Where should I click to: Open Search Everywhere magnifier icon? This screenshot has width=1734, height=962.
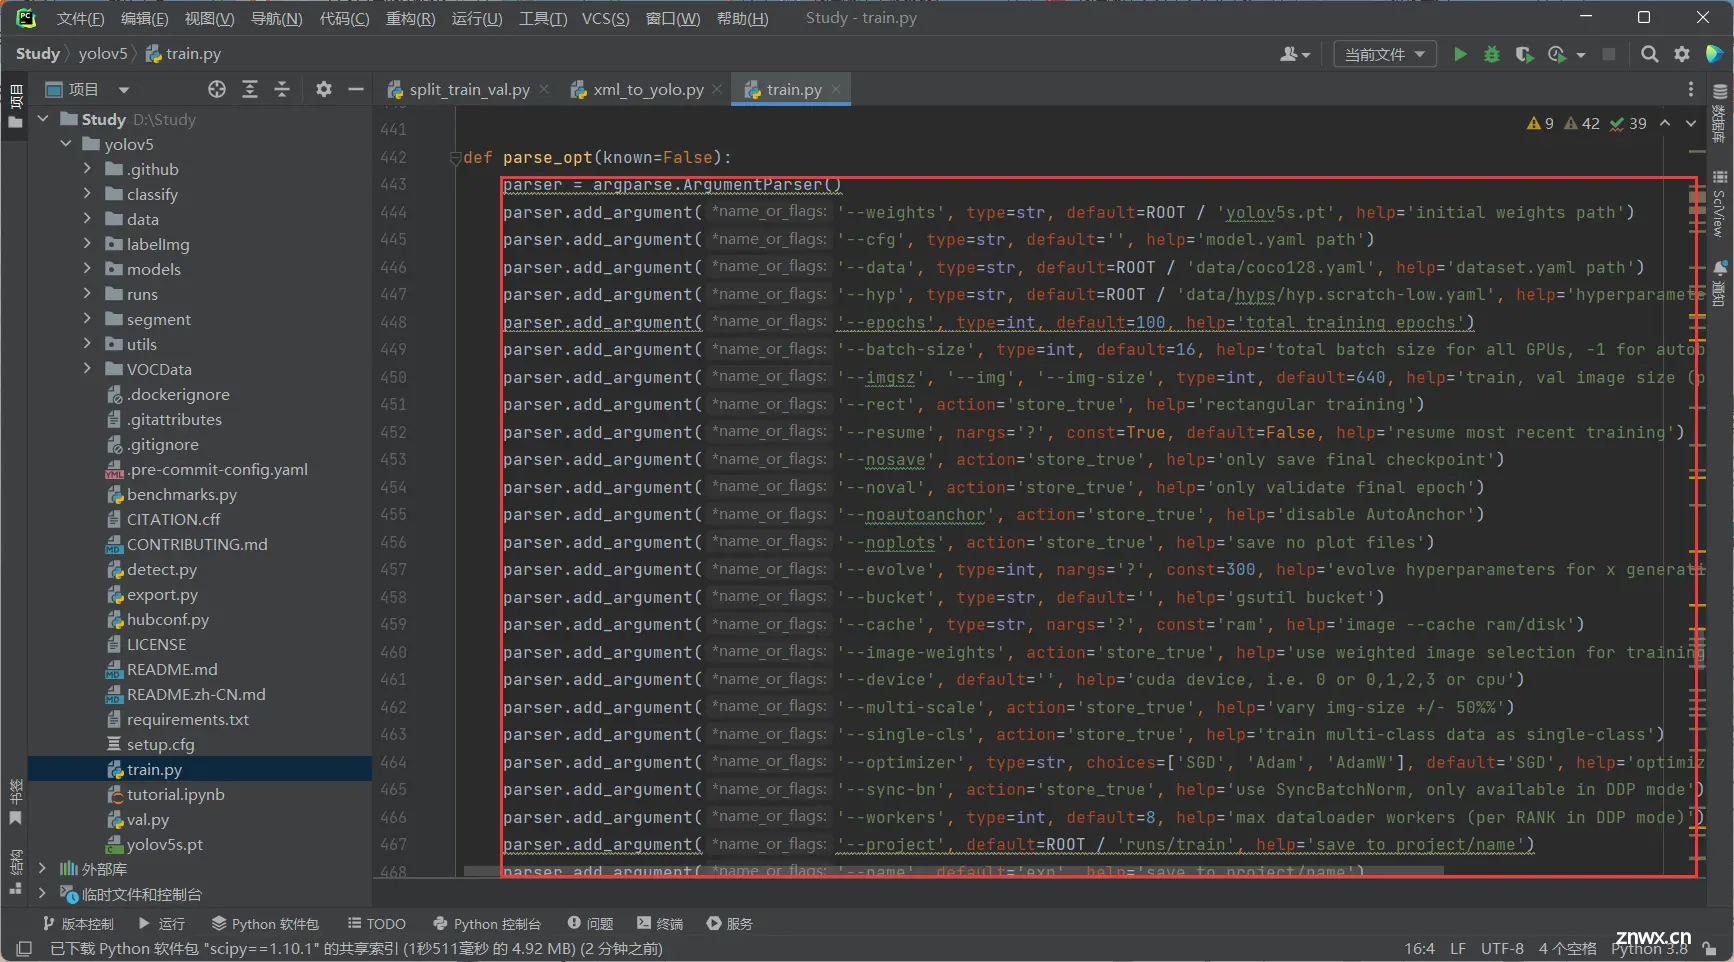pyautogui.click(x=1650, y=54)
